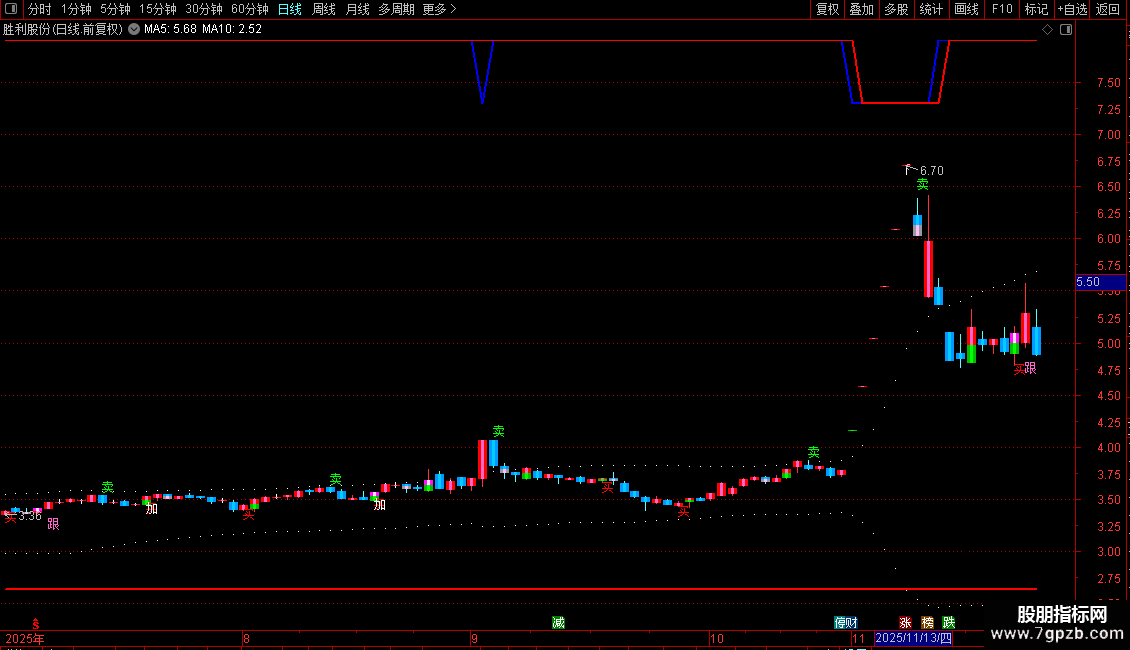Click the 胜利股份(日线.前复权) chart title
Viewport: 1130px width, 650px height.
click(x=63, y=30)
